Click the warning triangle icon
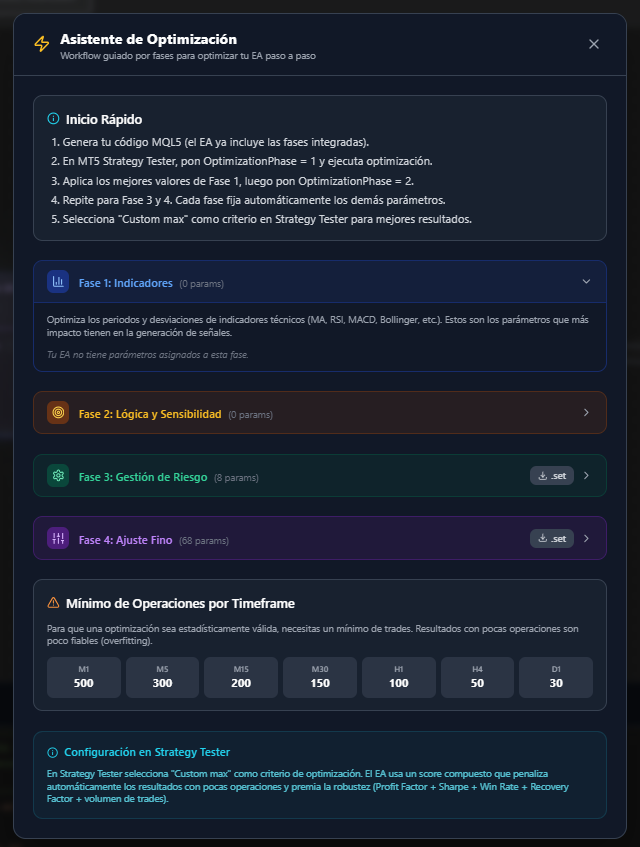640x847 pixels. click(x=54, y=603)
